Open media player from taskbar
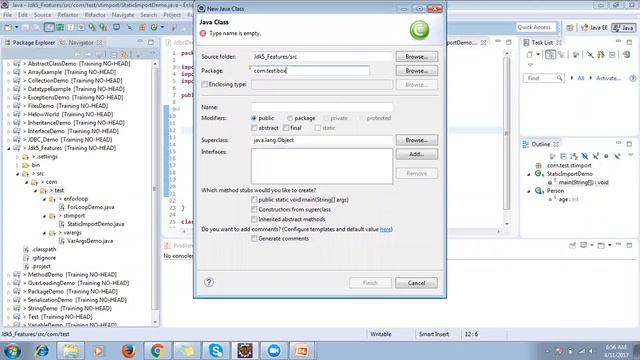Screen dimensions: 640x360 (98, 351)
